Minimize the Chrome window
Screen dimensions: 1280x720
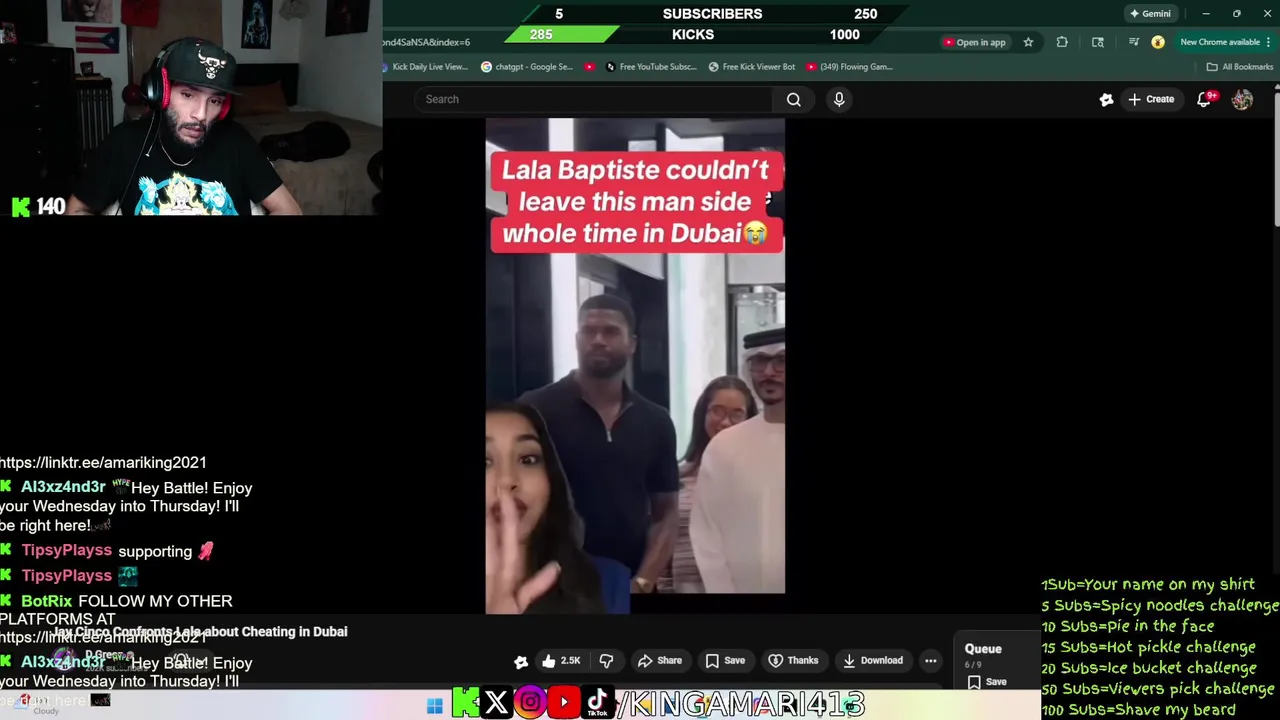pos(1206,14)
